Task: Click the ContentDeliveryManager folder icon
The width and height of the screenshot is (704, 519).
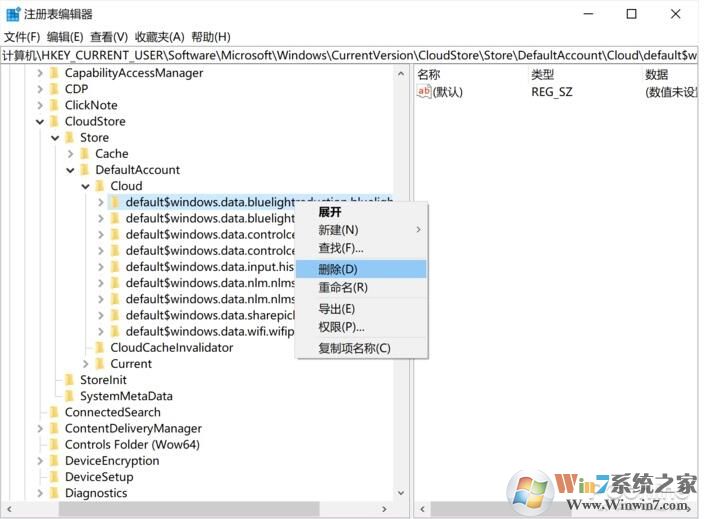Action: click(x=54, y=428)
